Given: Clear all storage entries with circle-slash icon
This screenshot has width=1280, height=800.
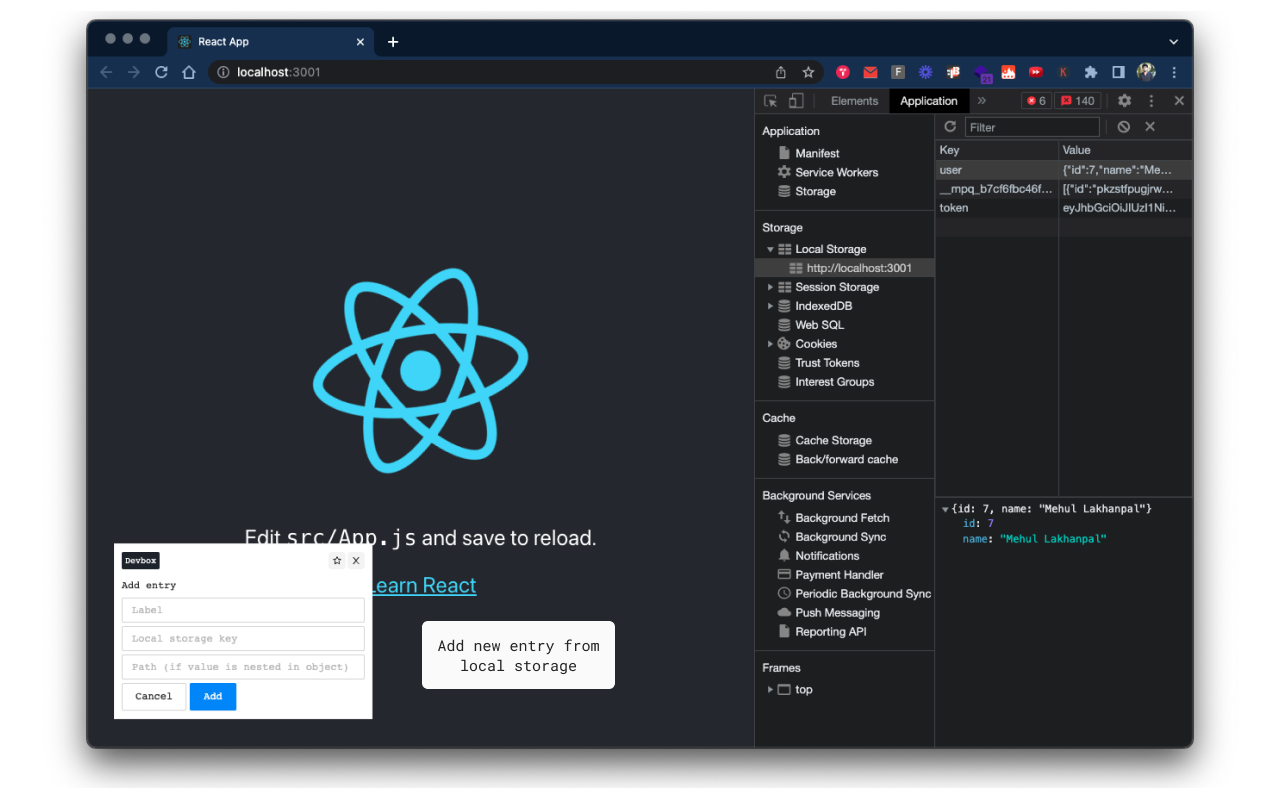Looking at the screenshot, I should click(1124, 127).
